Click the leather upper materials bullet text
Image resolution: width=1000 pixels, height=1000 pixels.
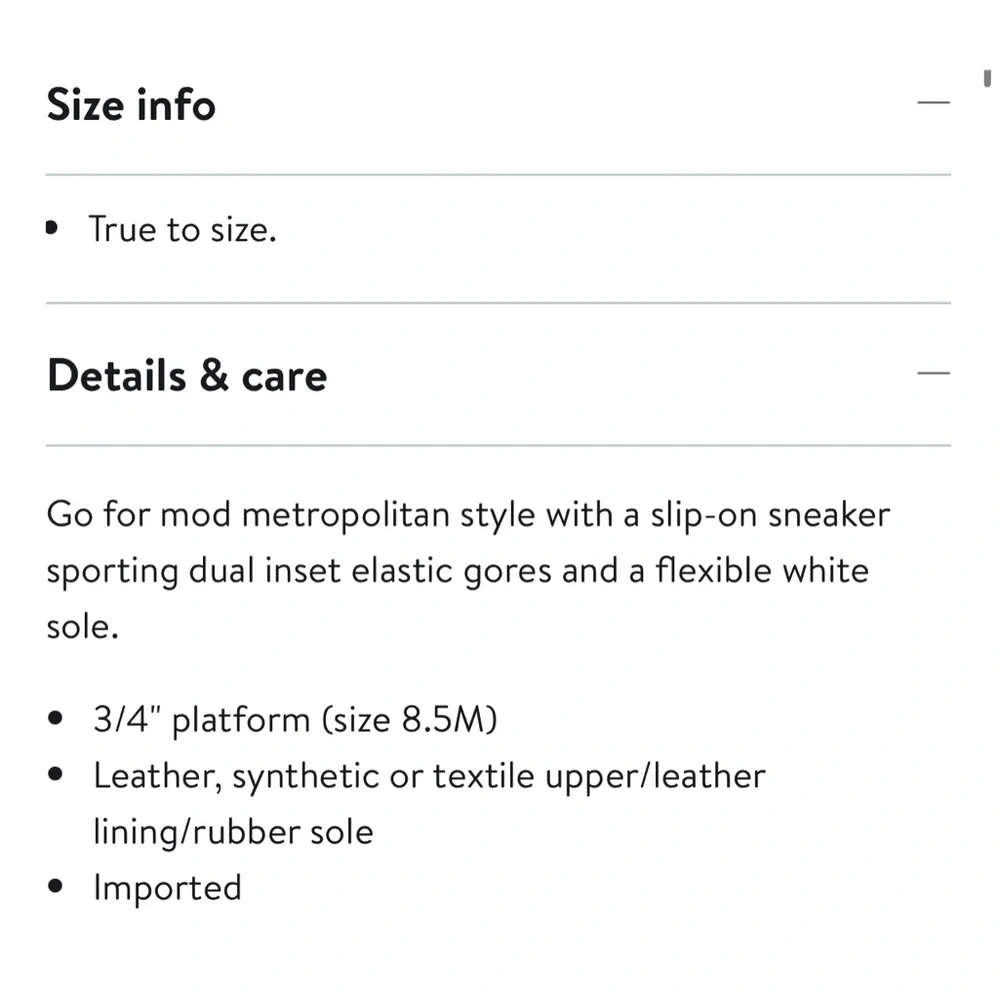point(429,804)
